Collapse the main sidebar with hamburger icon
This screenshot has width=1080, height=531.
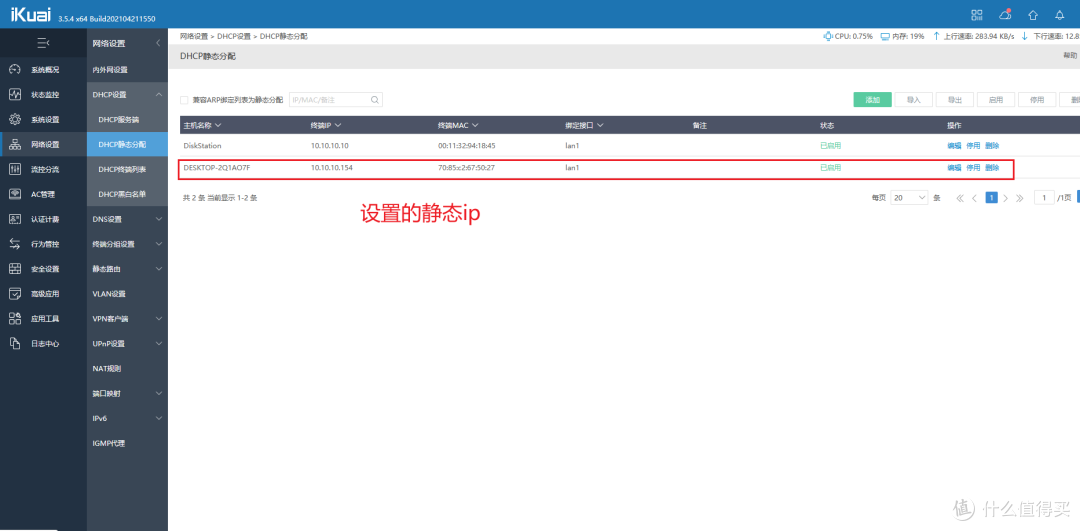pyautogui.click(x=43, y=43)
